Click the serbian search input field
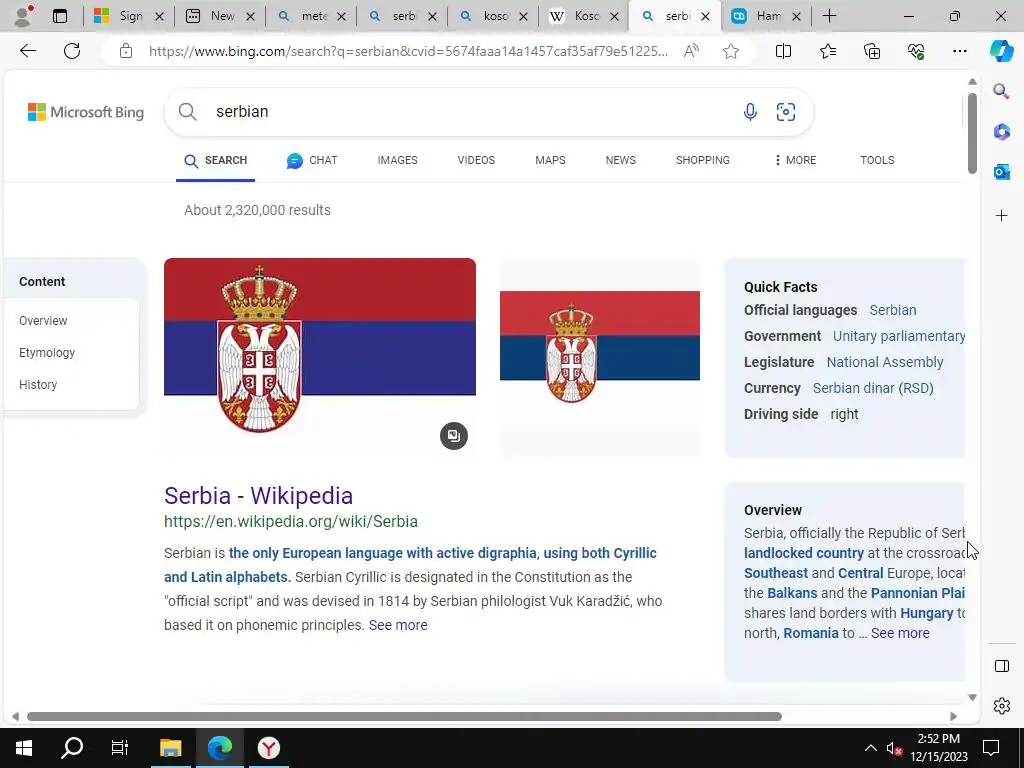Screen dimensions: 1024x768 tap(470, 112)
